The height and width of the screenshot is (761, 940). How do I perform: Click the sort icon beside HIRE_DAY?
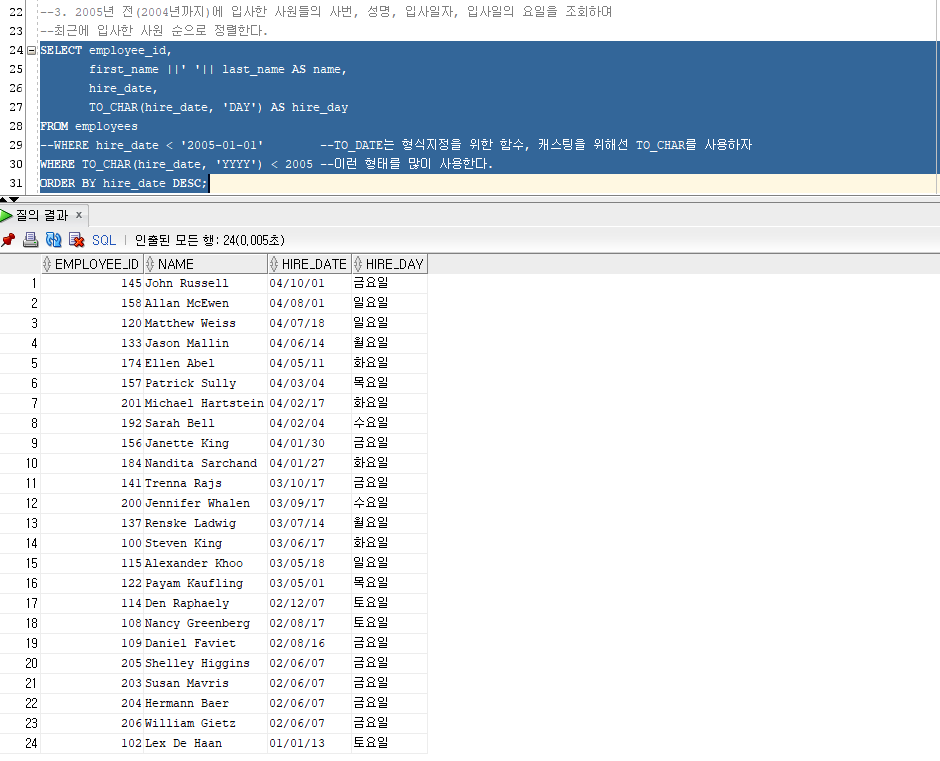(x=358, y=264)
